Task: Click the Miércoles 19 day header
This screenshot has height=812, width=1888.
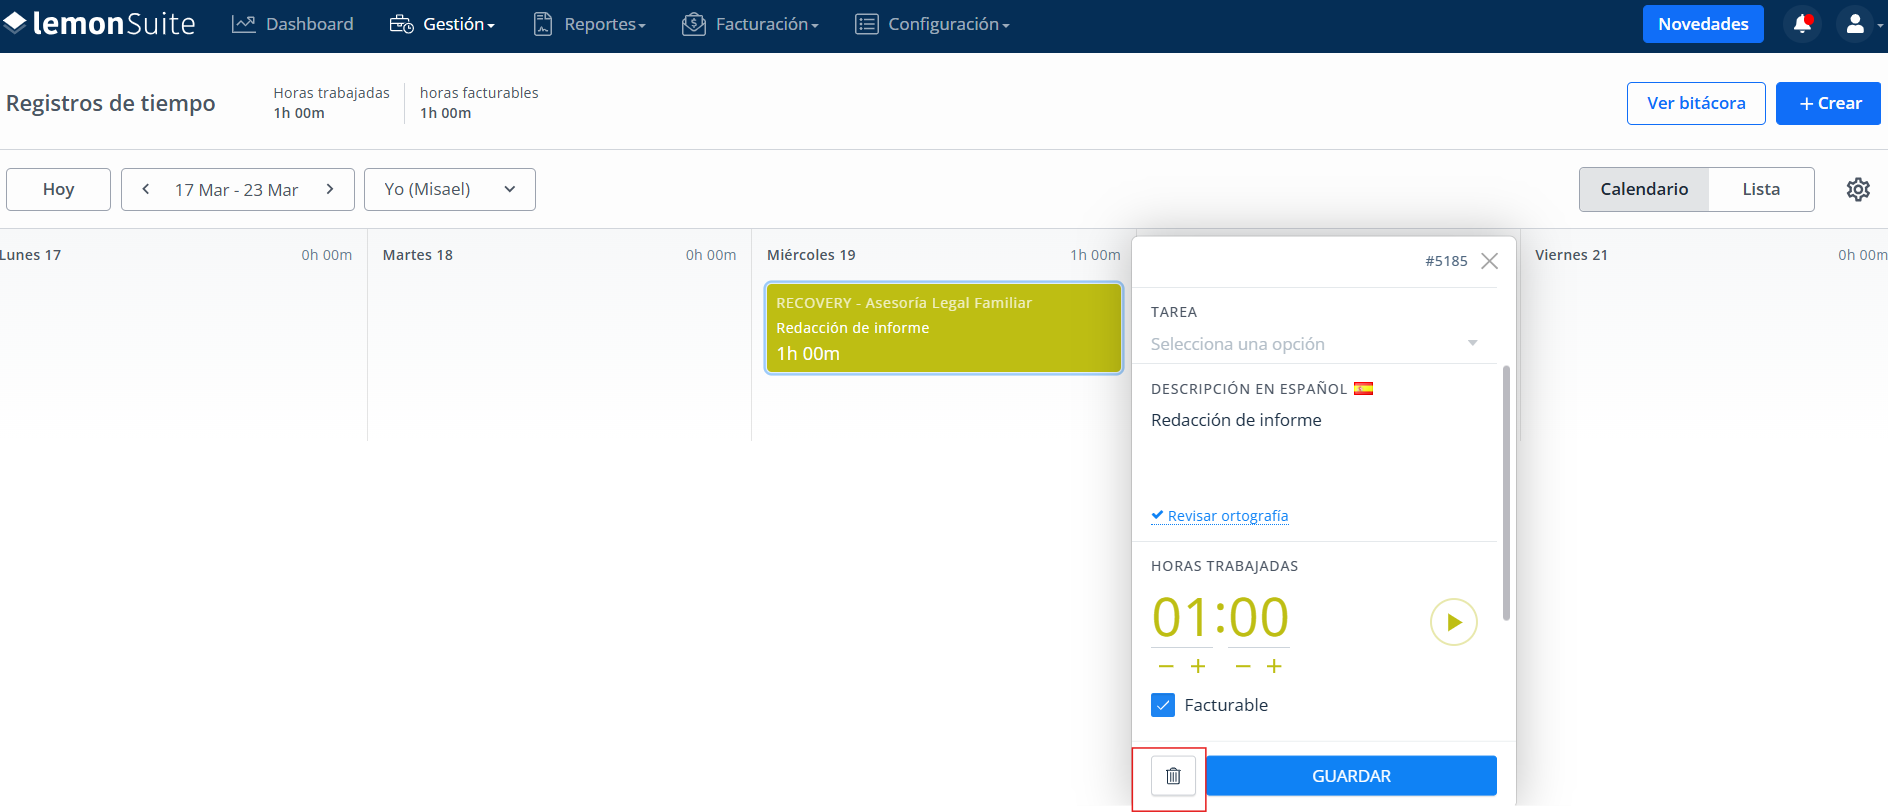Action: [x=811, y=255]
